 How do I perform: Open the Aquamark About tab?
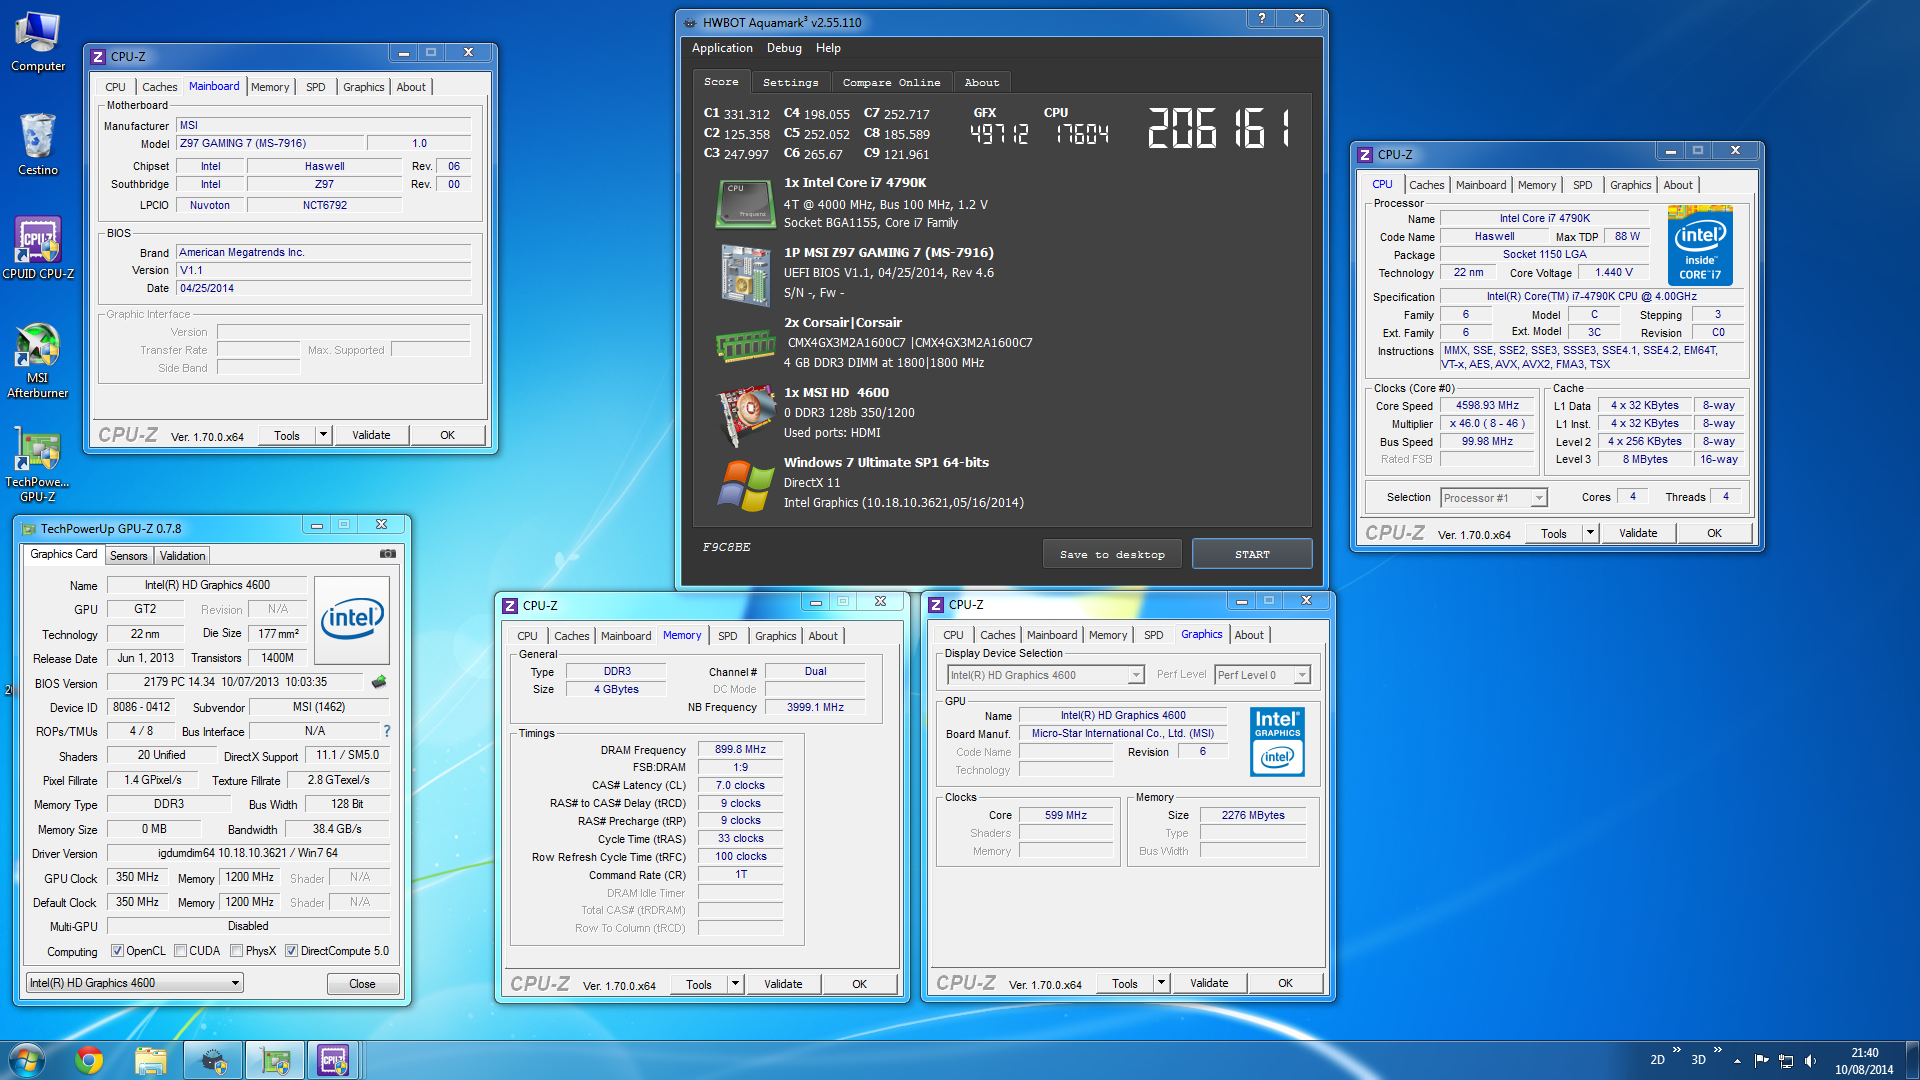click(x=981, y=83)
